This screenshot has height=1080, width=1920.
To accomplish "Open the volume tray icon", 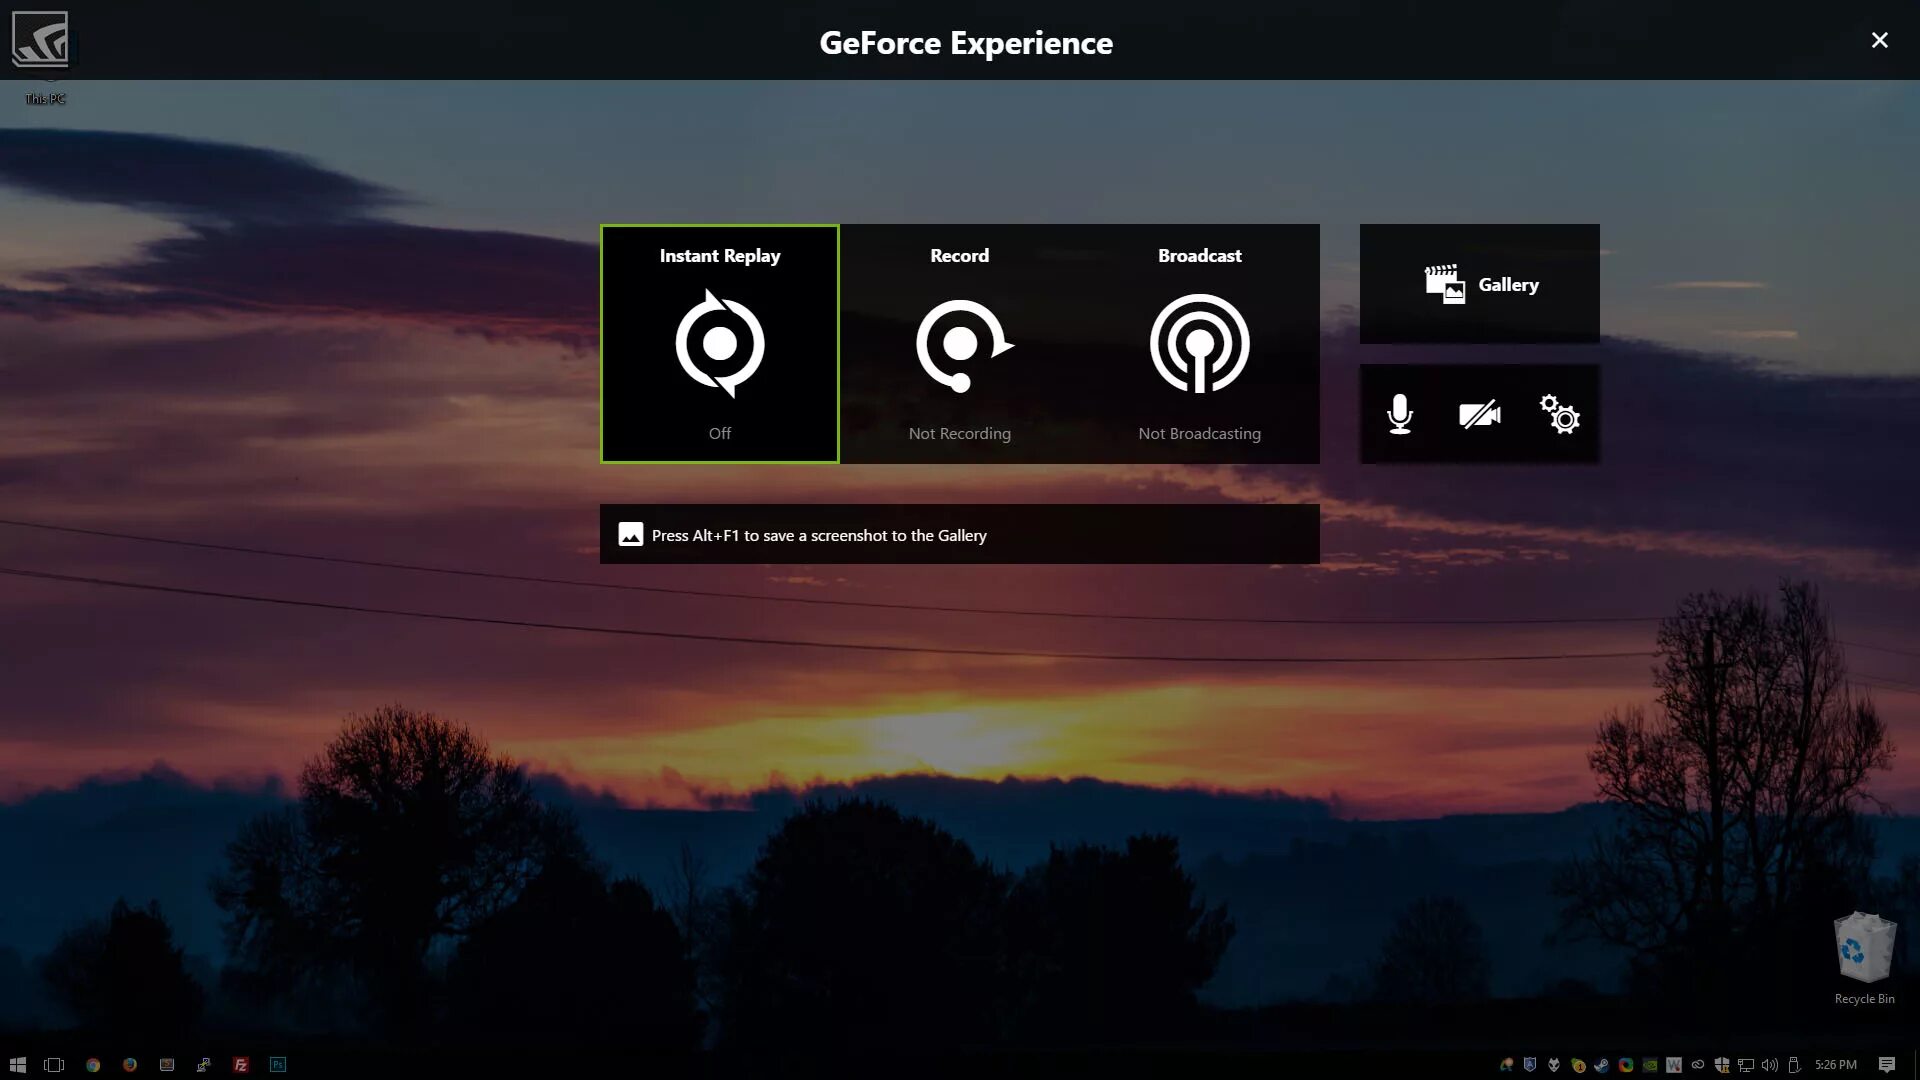I will (1770, 1065).
